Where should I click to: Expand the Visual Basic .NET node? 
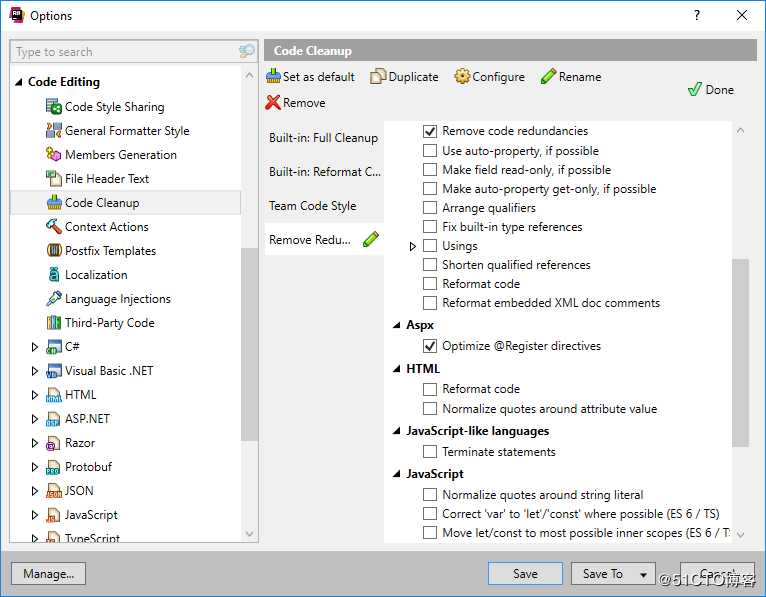tap(35, 371)
